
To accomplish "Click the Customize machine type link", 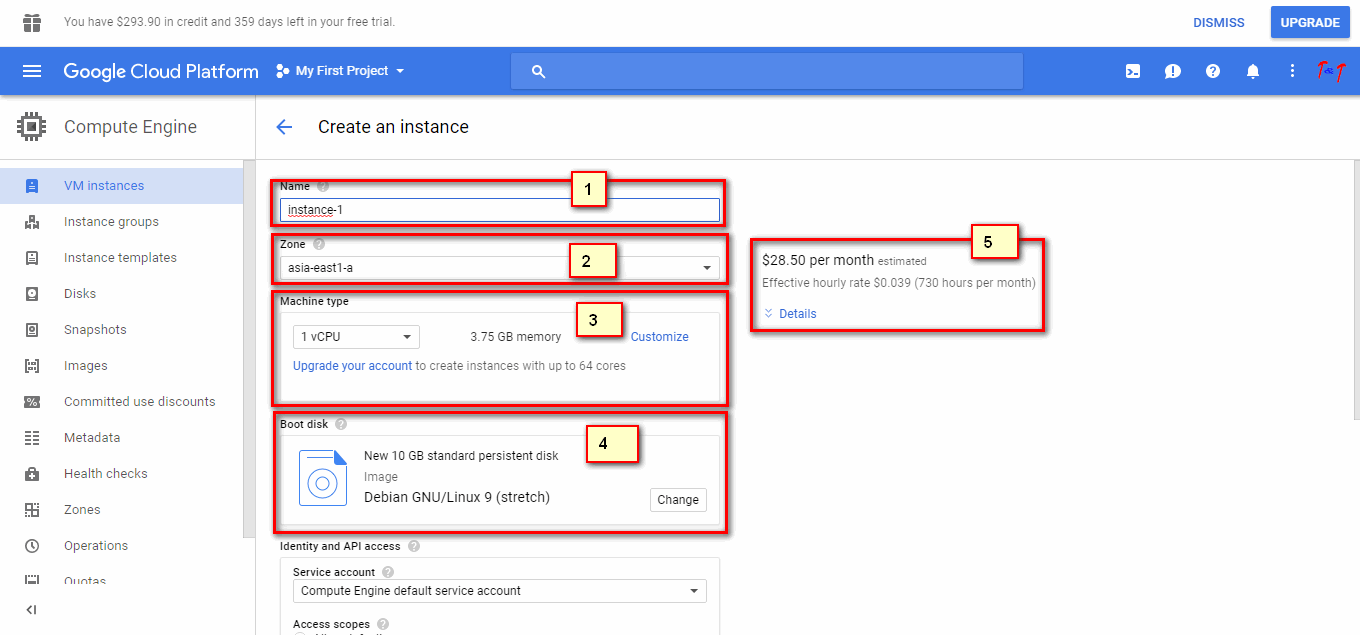I will point(660,337).
